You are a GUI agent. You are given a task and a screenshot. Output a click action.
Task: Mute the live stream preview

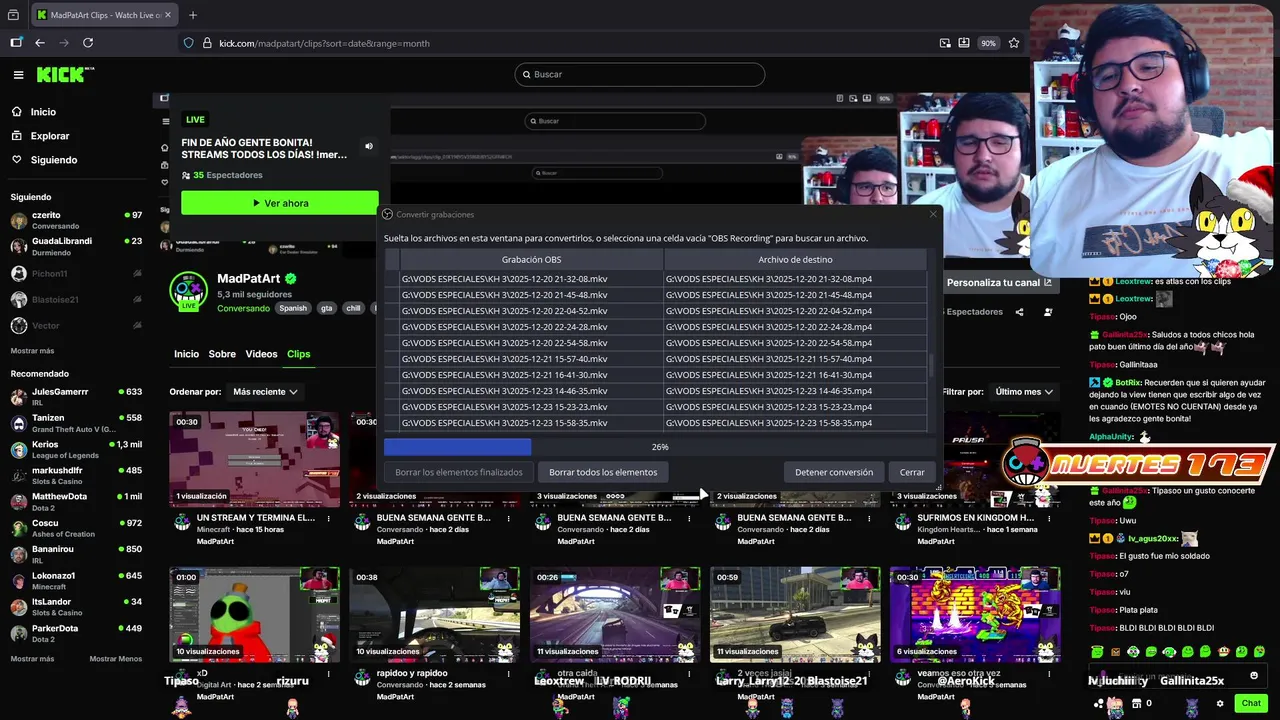coord(368,146)
